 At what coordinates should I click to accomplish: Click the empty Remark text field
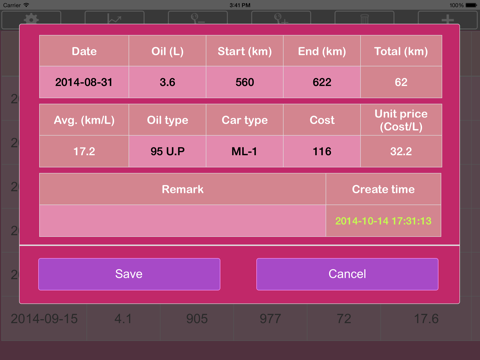click(182, 221)
